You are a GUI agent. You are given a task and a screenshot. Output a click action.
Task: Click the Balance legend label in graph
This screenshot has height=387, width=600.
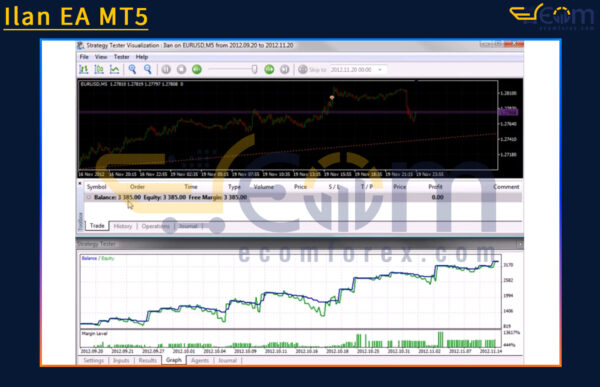pyautogui.click(x=89, y=258)
